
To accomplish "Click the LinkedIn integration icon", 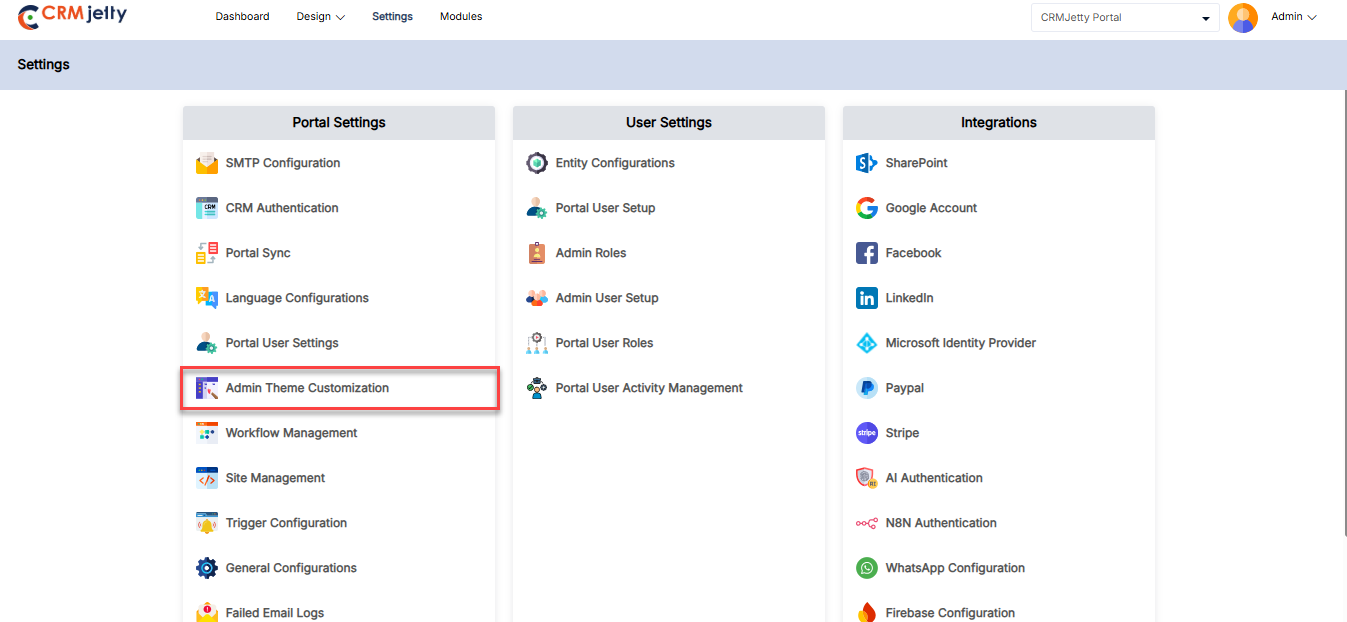I will pyautogui.click(x=867, y=298).
